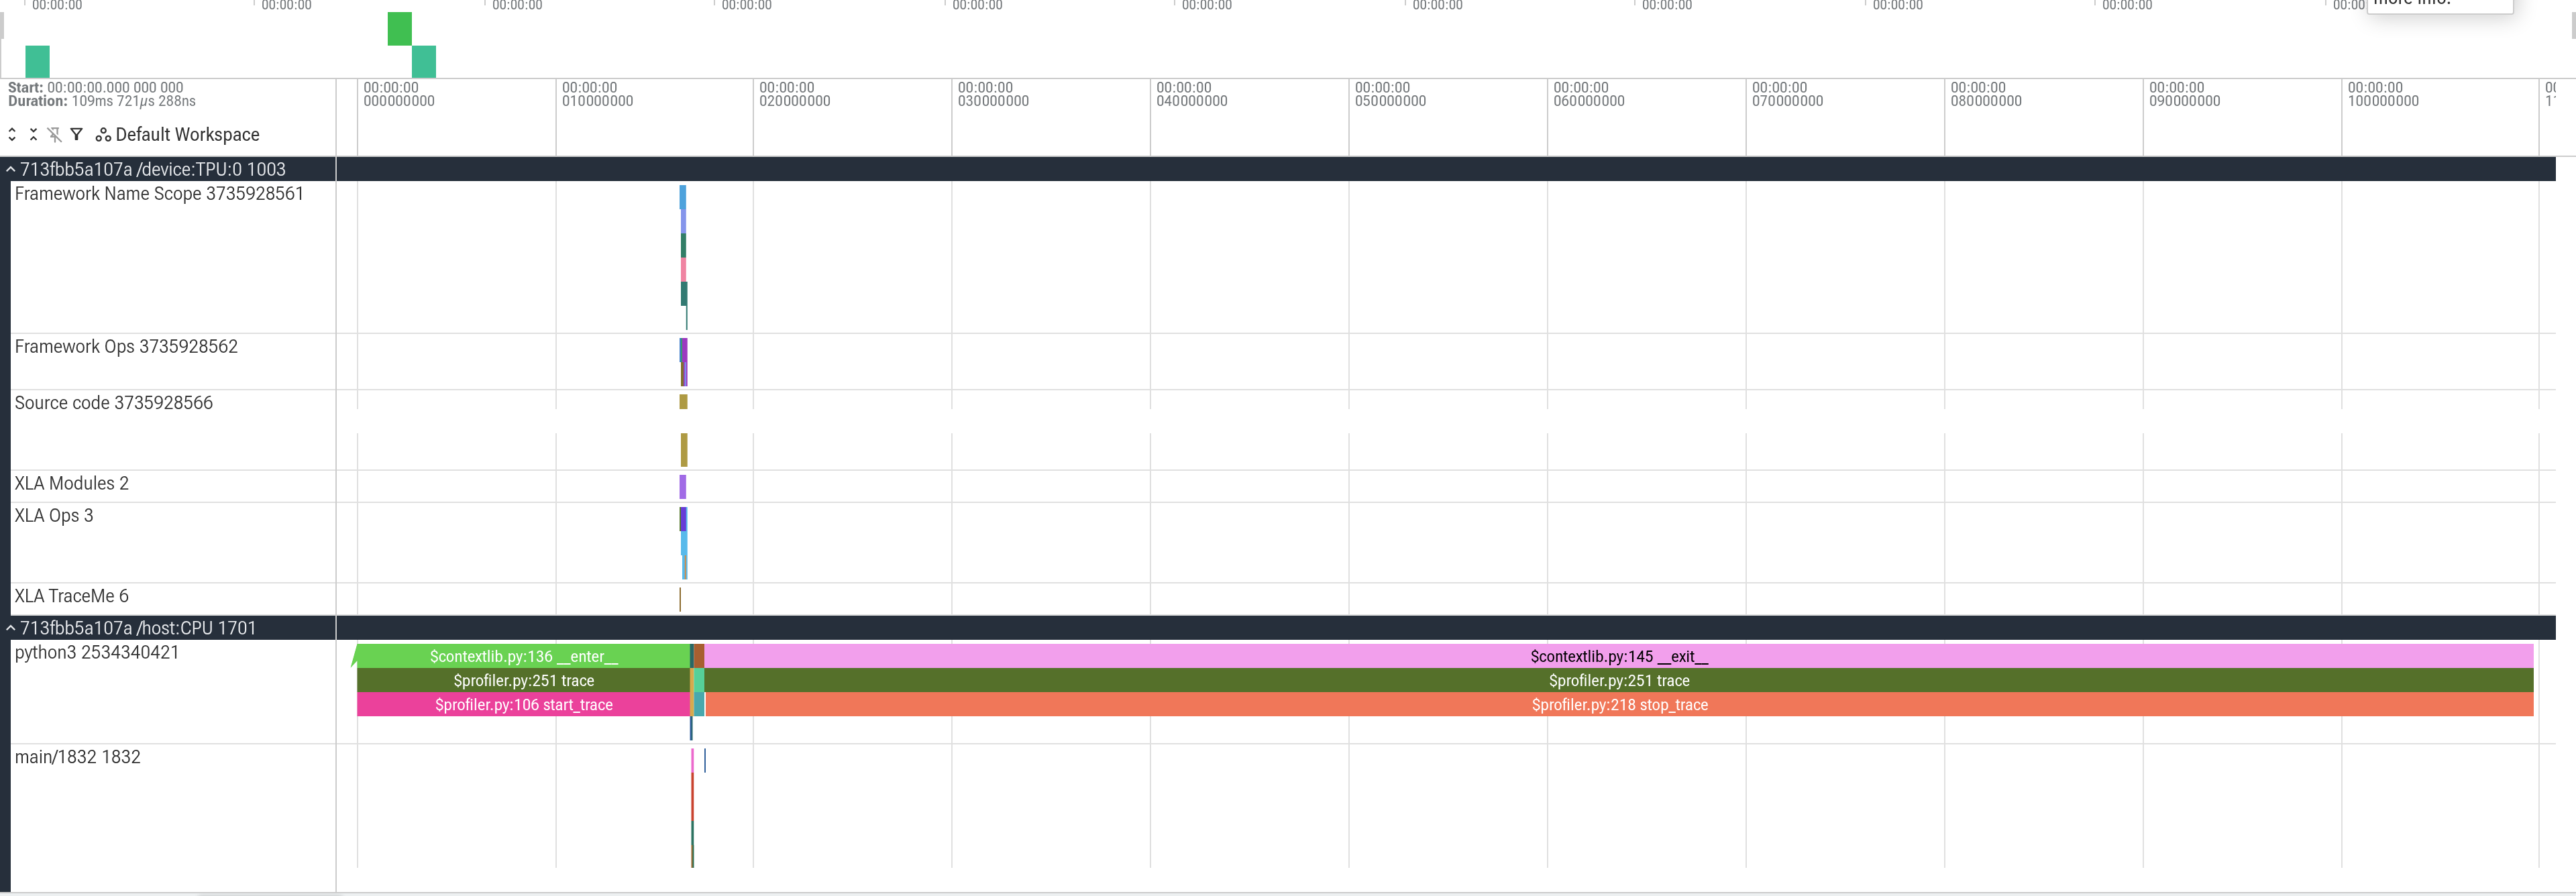Click the $contextlib.py:136 __enter__ slice
This screenshot has width=2576, height=896.
click(523, 657)
